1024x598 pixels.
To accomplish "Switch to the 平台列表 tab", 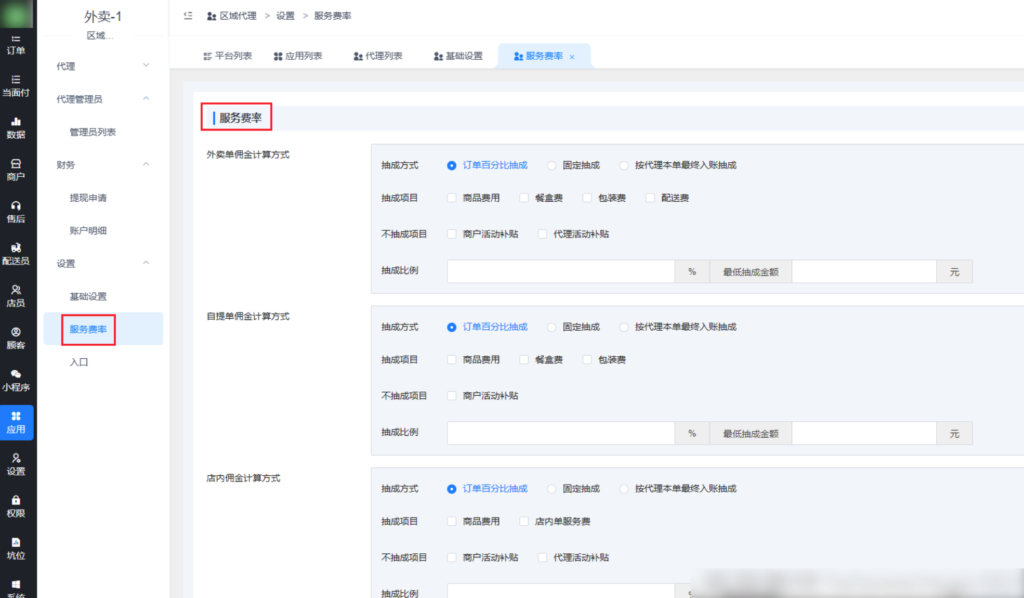I will [225, 55].
